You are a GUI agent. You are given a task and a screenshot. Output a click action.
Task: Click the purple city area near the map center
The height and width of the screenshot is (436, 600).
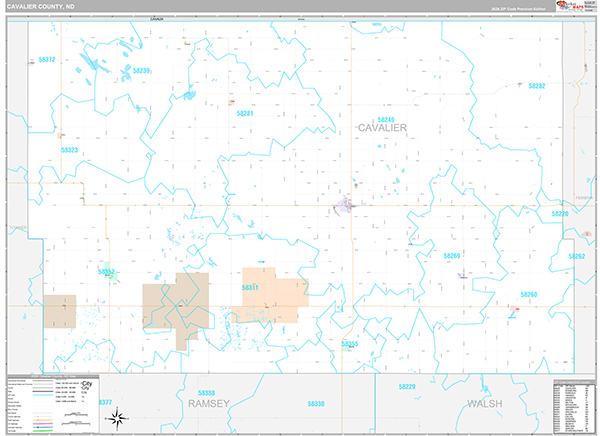point(347,204)
